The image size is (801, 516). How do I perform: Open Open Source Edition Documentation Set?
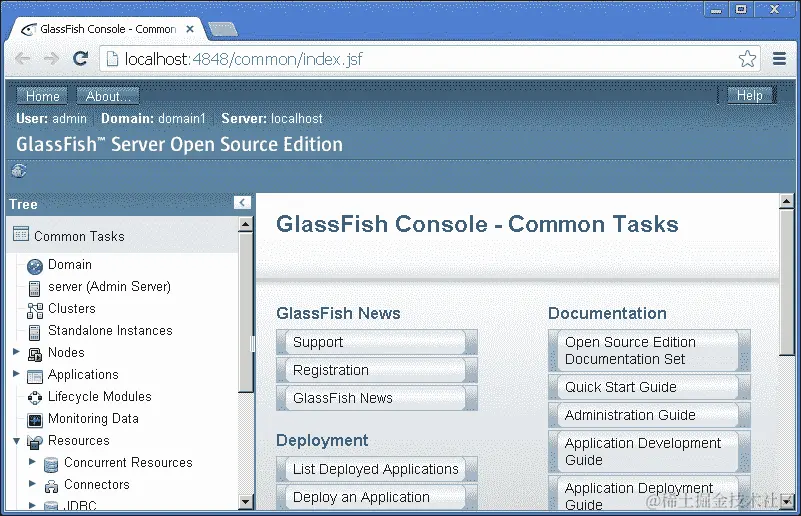point(649,350)
